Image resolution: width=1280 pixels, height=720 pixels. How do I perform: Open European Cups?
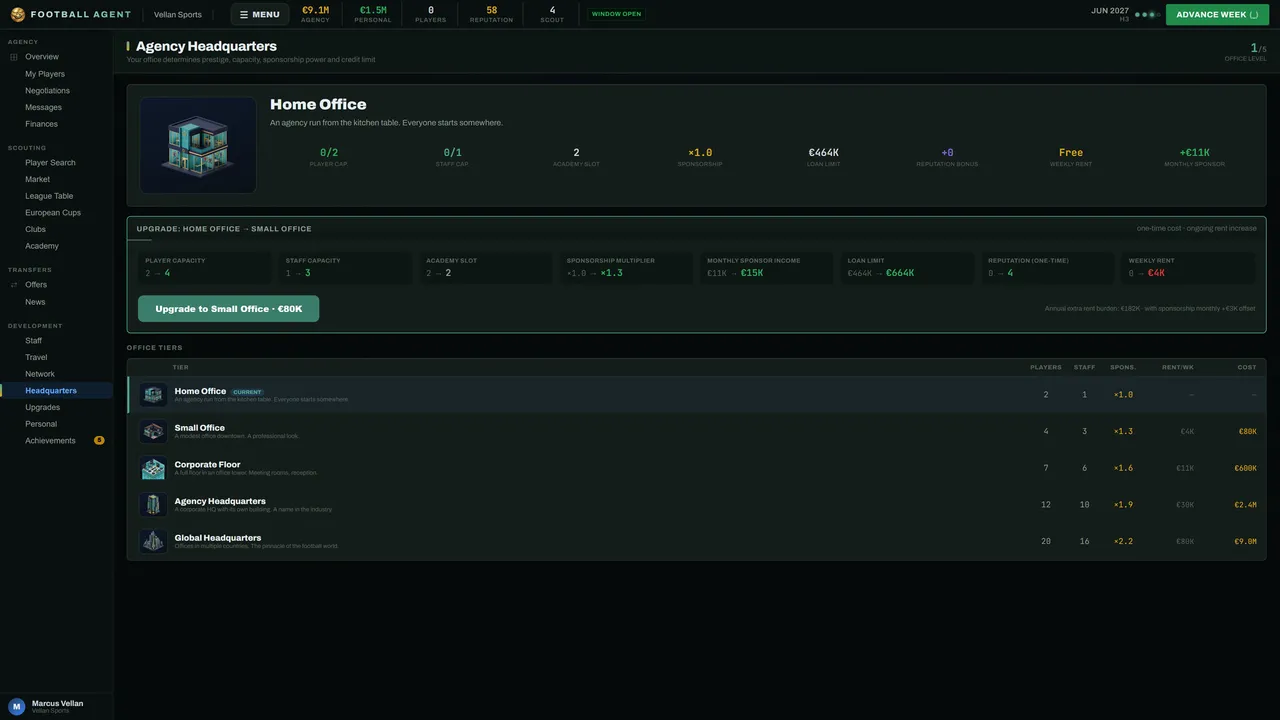pyautogui.click(x=53, y=213)
